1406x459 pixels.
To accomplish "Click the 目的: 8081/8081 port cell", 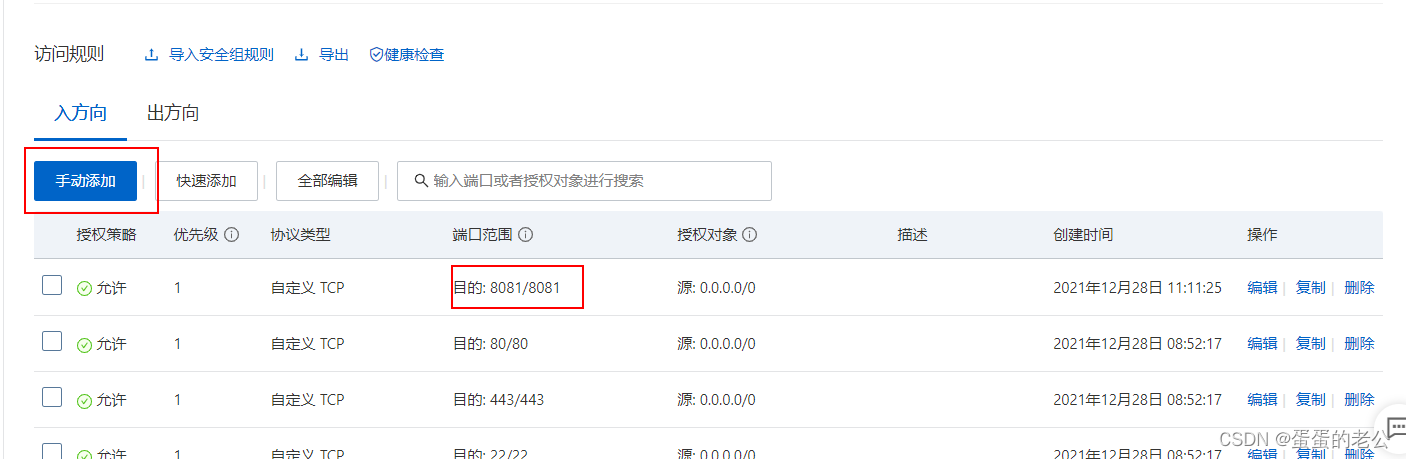I will click(x=507, y=288).
